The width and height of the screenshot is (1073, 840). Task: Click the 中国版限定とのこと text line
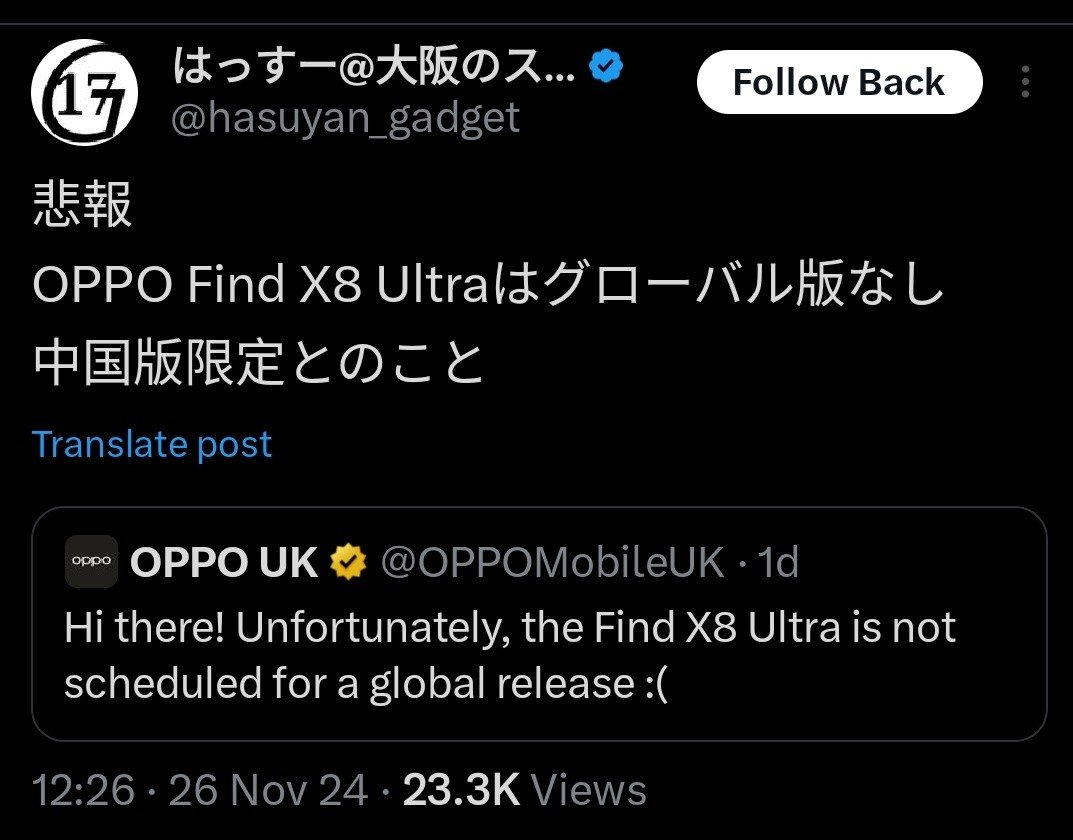(x=260, y=364)
